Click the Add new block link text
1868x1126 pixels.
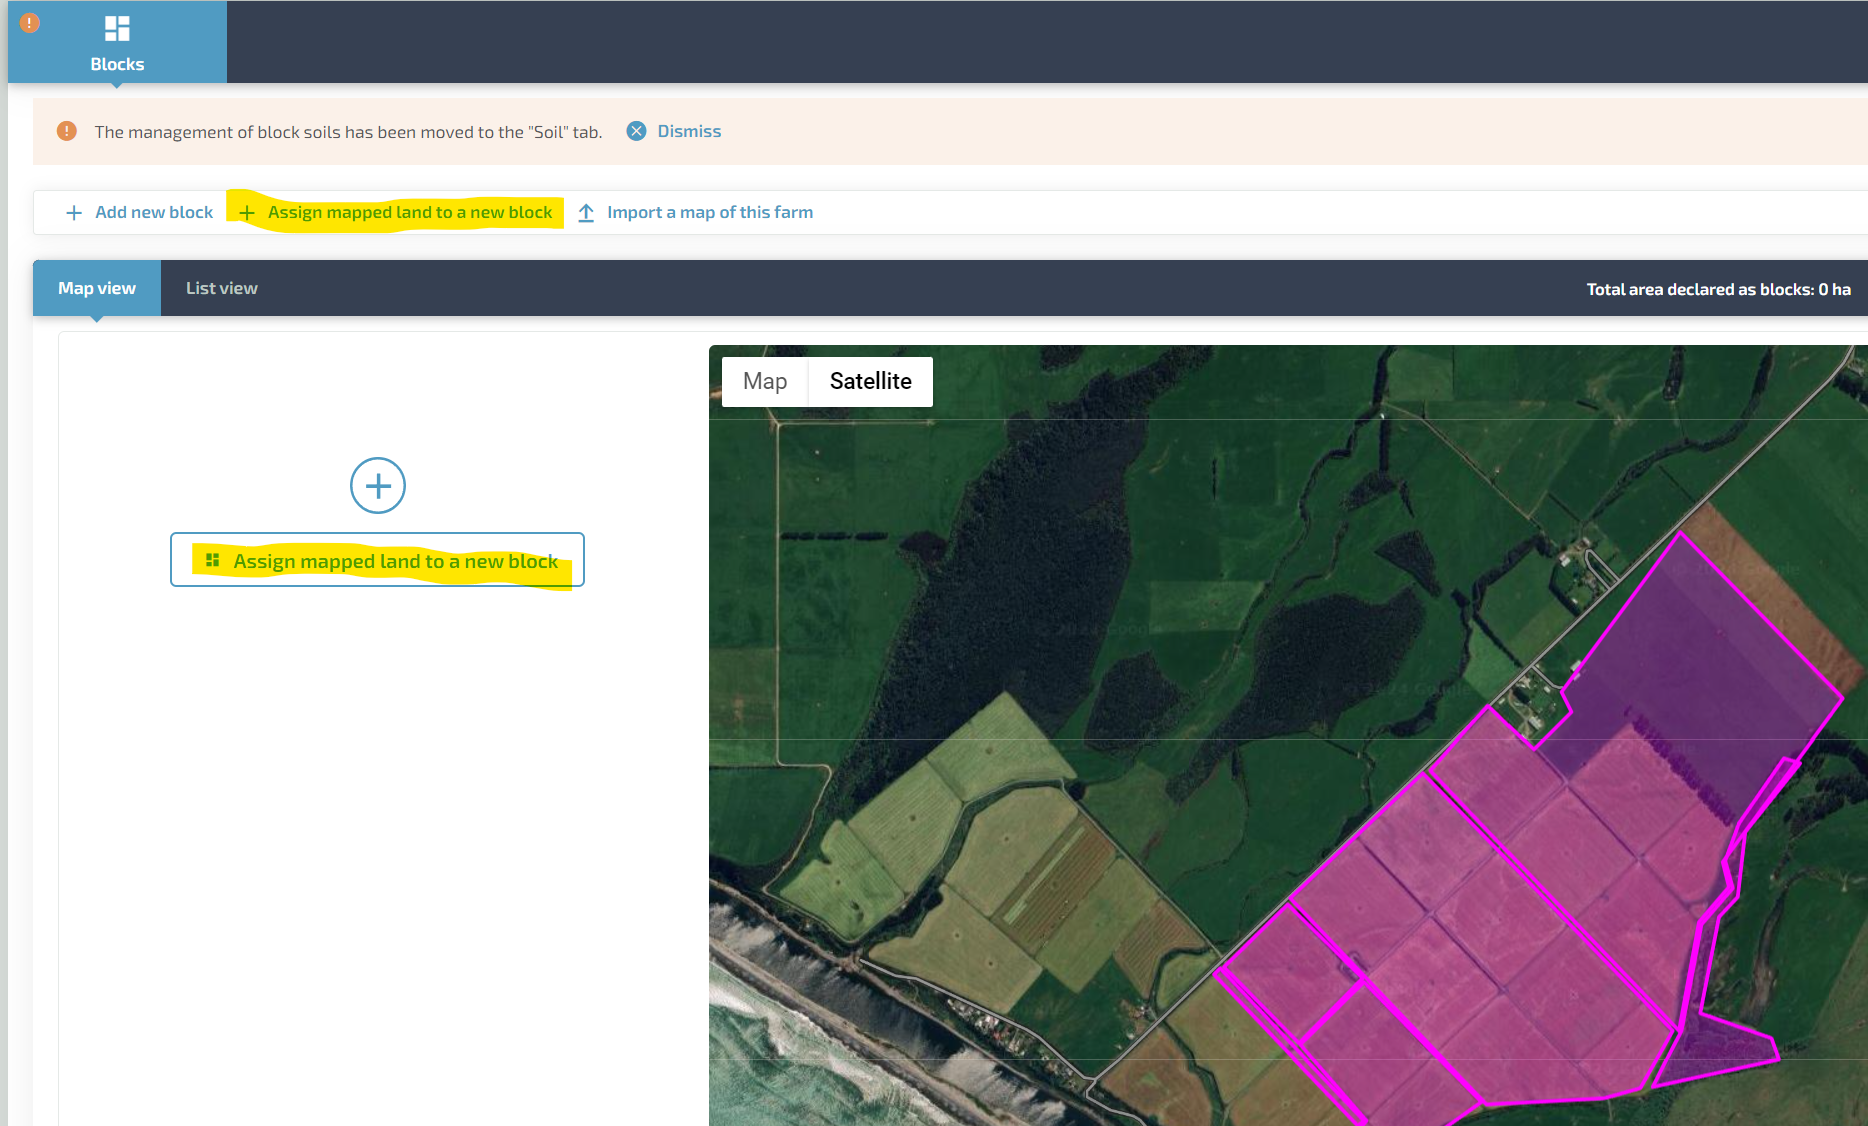click(154, 212)
